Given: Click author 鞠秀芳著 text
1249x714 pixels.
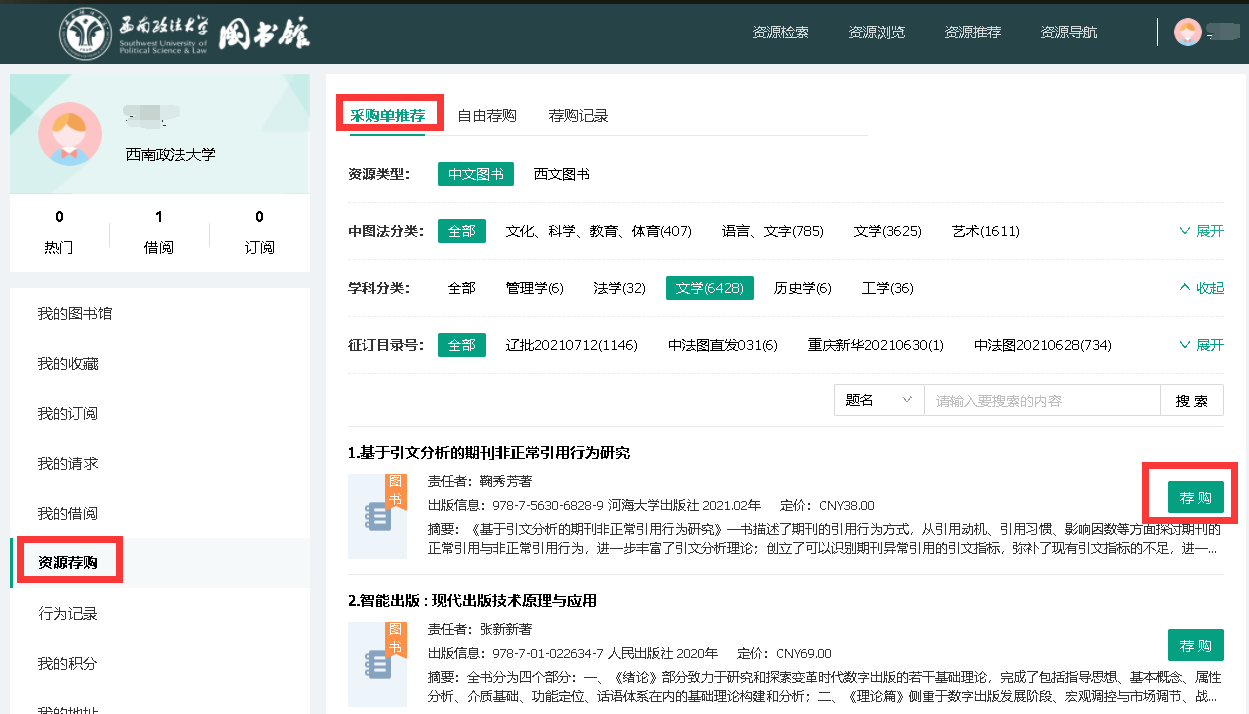Looking at the screenshot, I should tap(506, 482).
